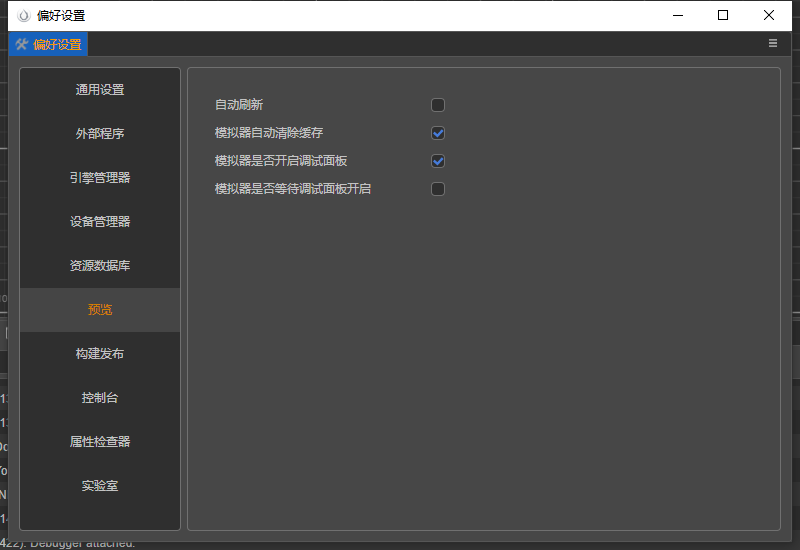This screenshot has width=800, height=550.
Task: Switch to 引擎管理器 section
Action: (100, 178)
